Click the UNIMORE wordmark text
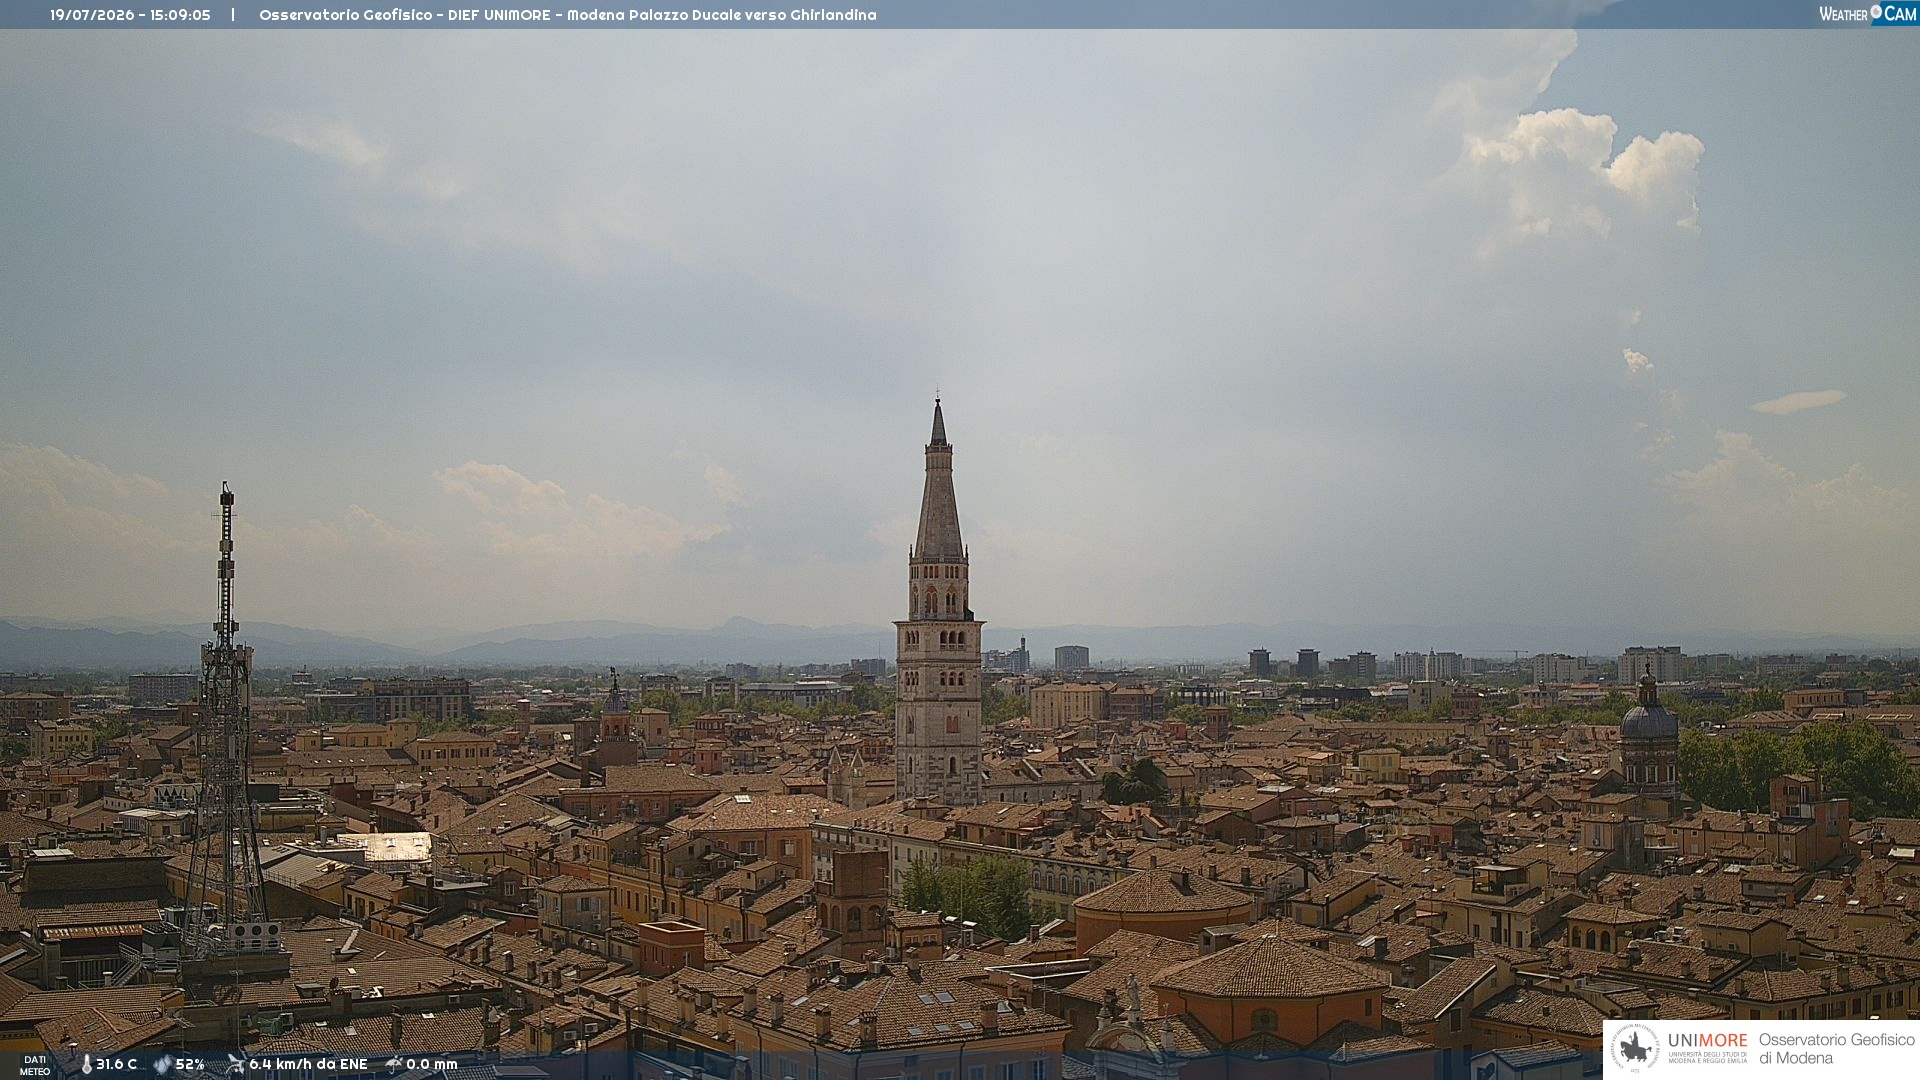Screen dimensions: 1920x1080 click(x=1708, y=1041)
